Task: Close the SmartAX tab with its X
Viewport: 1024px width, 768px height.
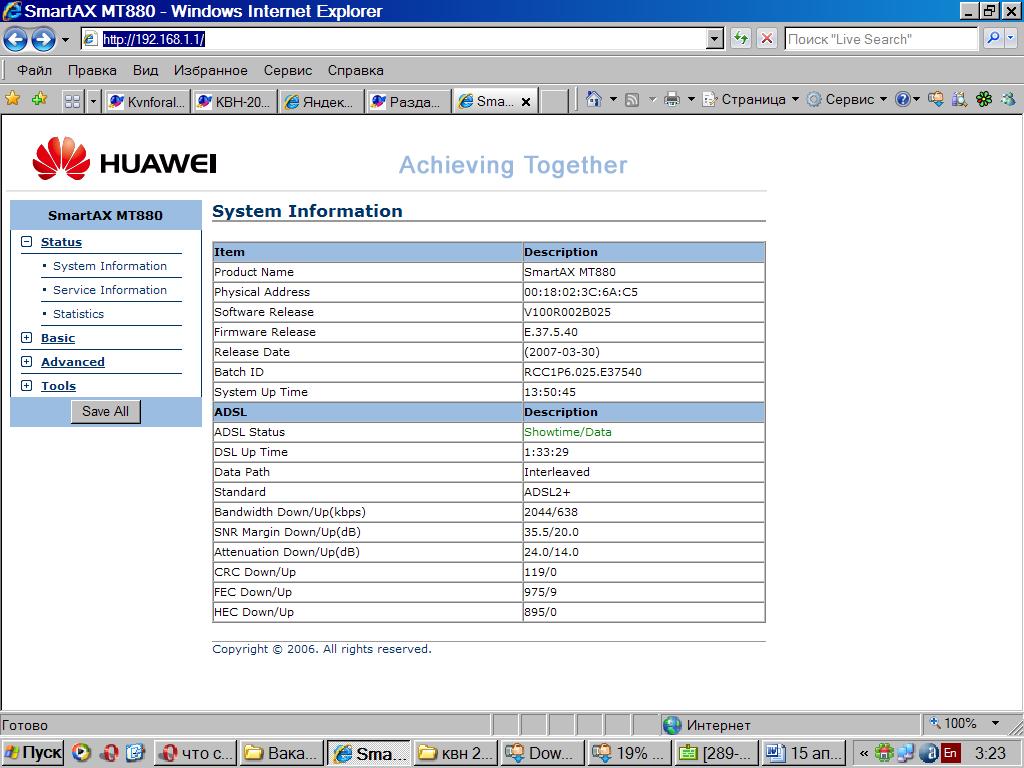Action: click(x=526, y=102)
